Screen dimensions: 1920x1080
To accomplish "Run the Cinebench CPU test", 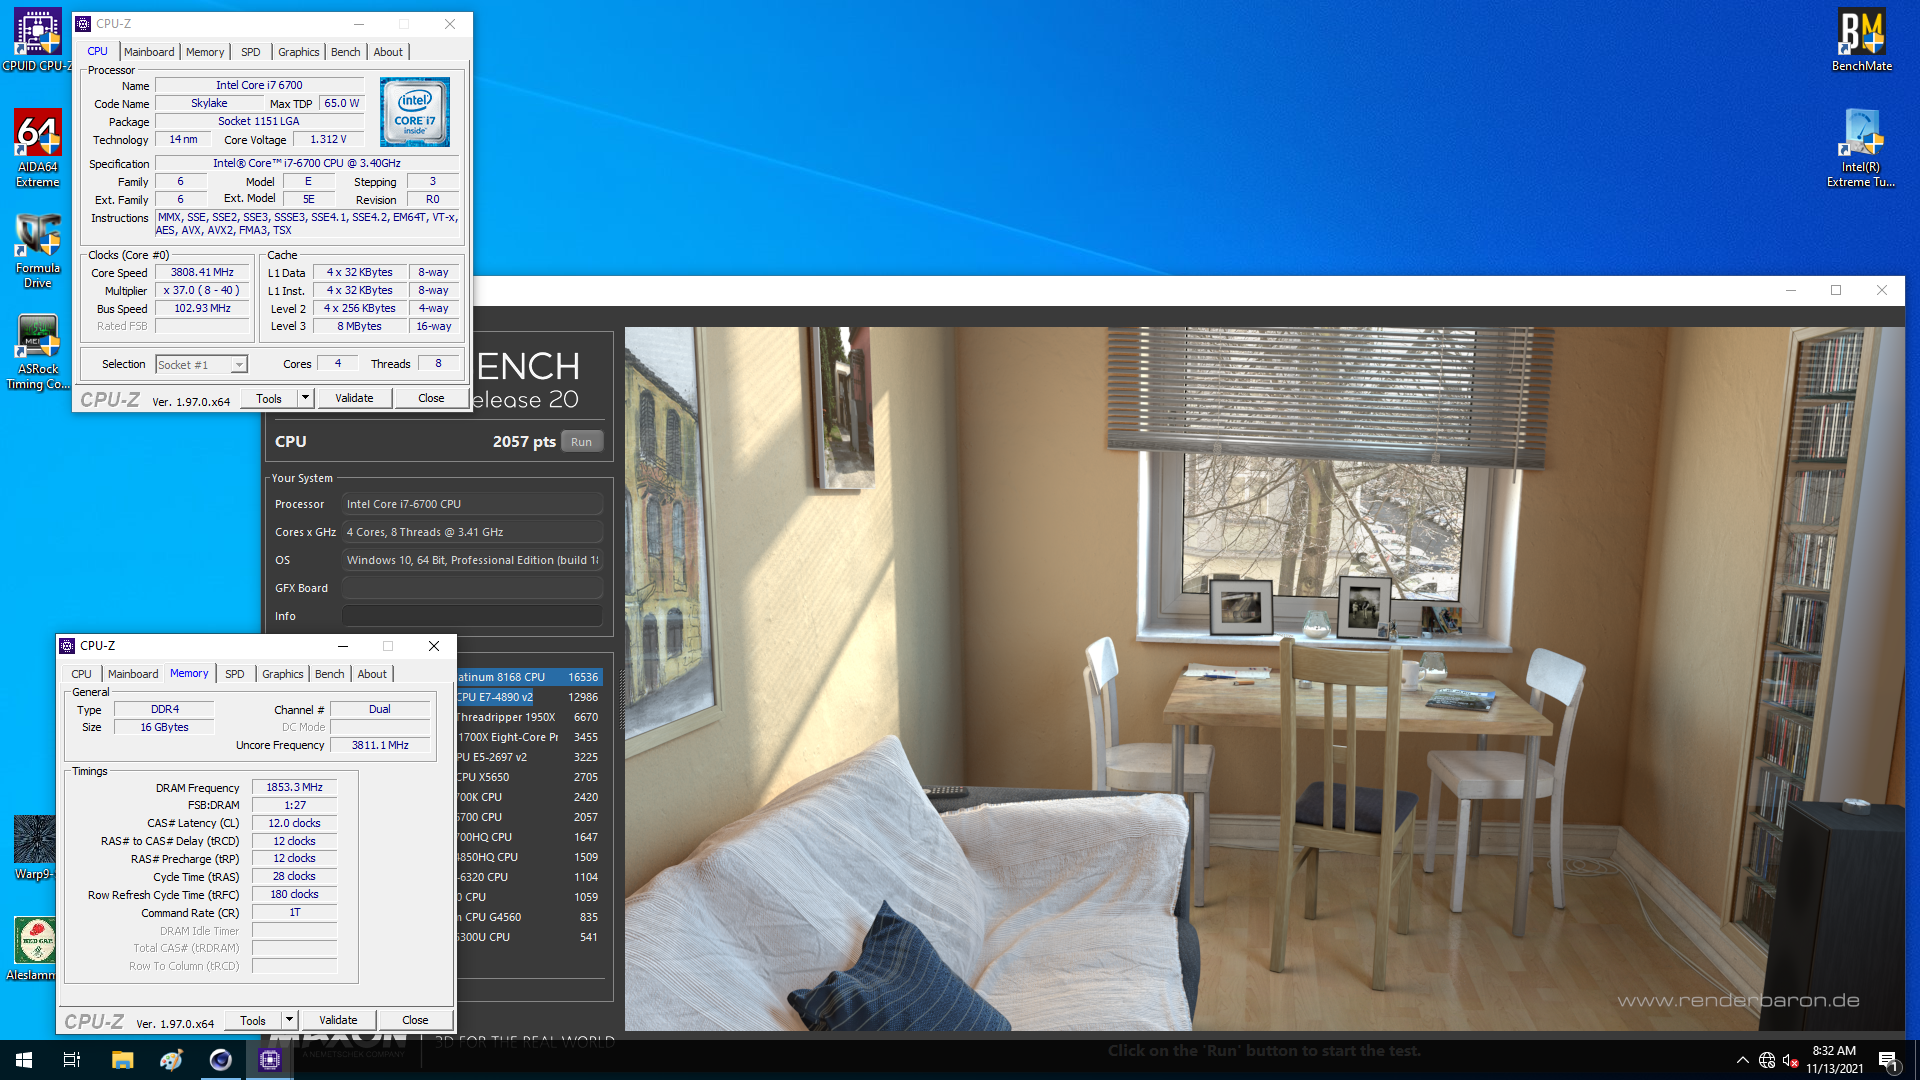I will point(581,442).
